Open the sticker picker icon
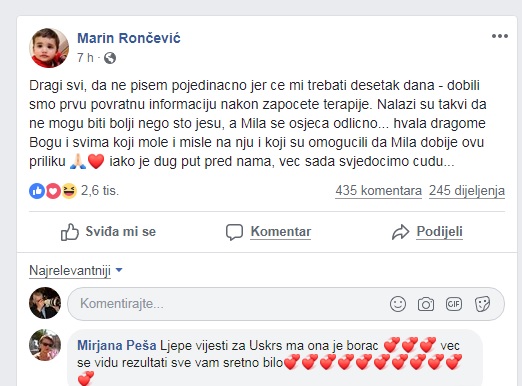Screen dimensions: 522x386 482,304
